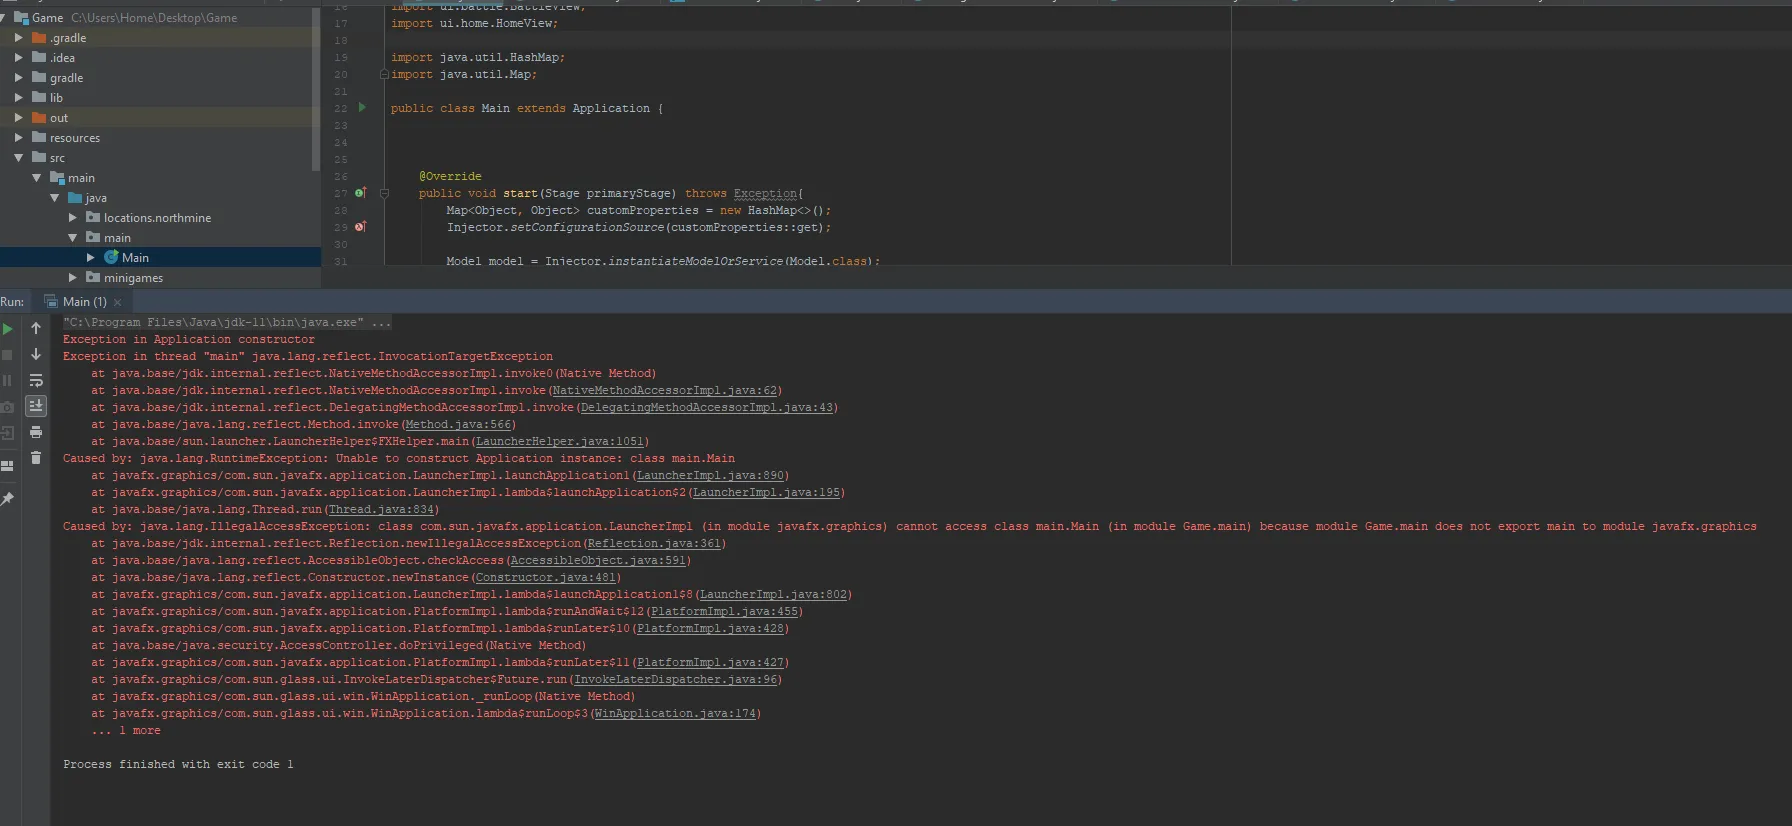Viewport: 1792px width, 826px height.
Task: Jump to LauncherImpl.java:195
Action: (x=766, y=492)
